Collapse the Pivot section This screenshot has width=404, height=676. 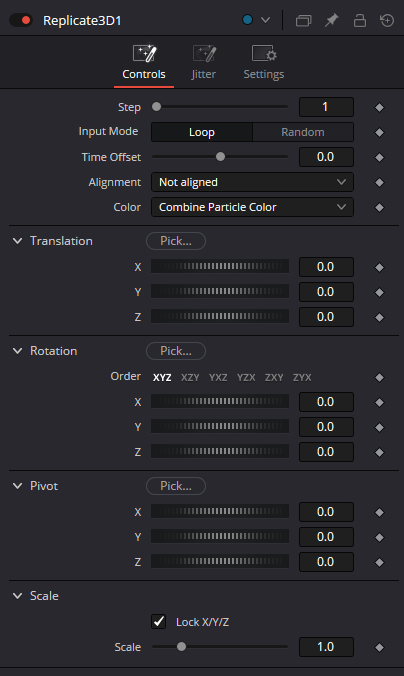(18, 485)
